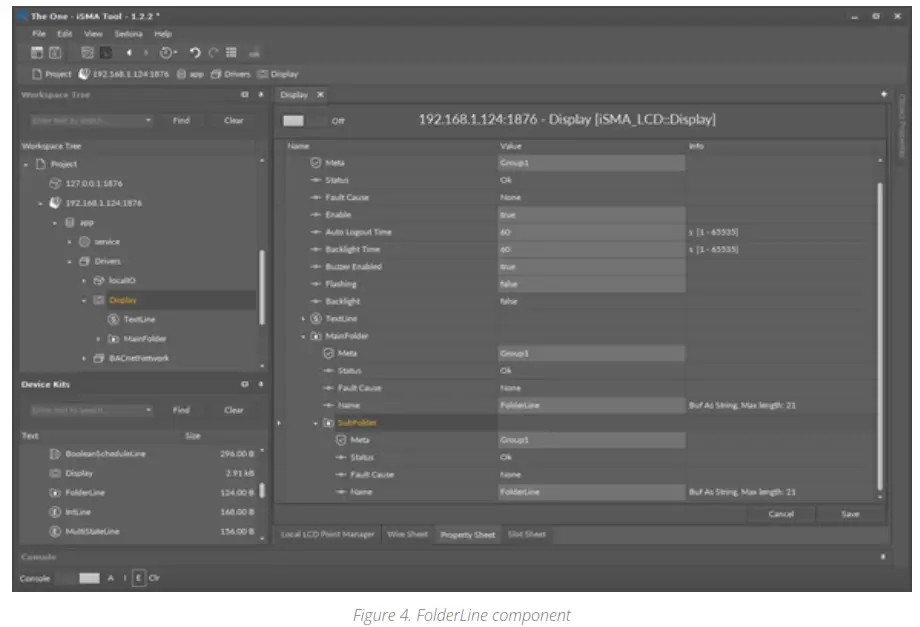Viewport: 920px width, 627px height.
Task: Expand the BACnetNetwork tree node
Action: pos(84,358)
